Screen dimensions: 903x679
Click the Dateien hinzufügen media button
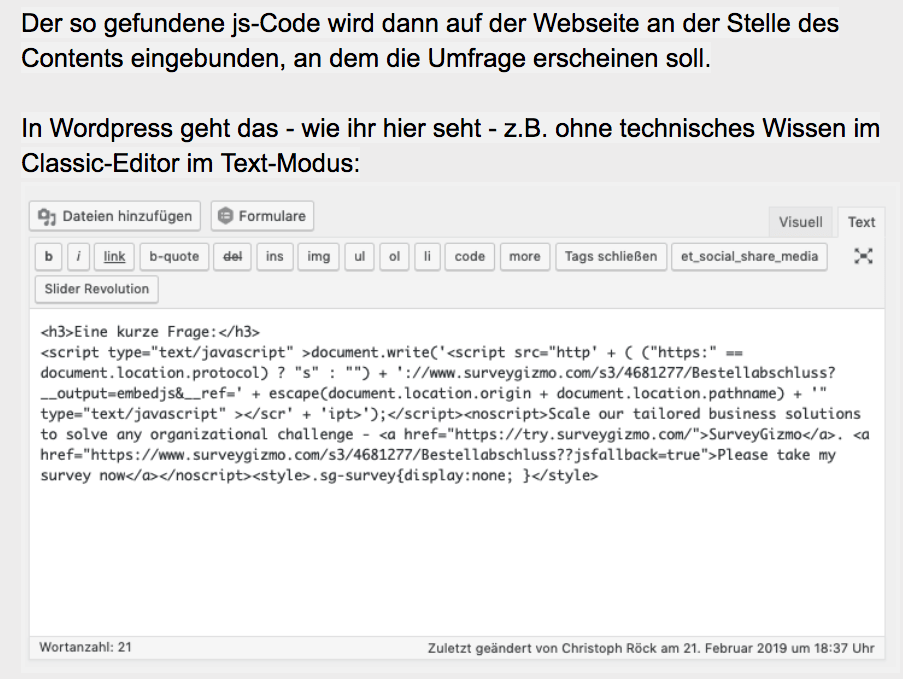pyautogui.click(x=116, y=216)
